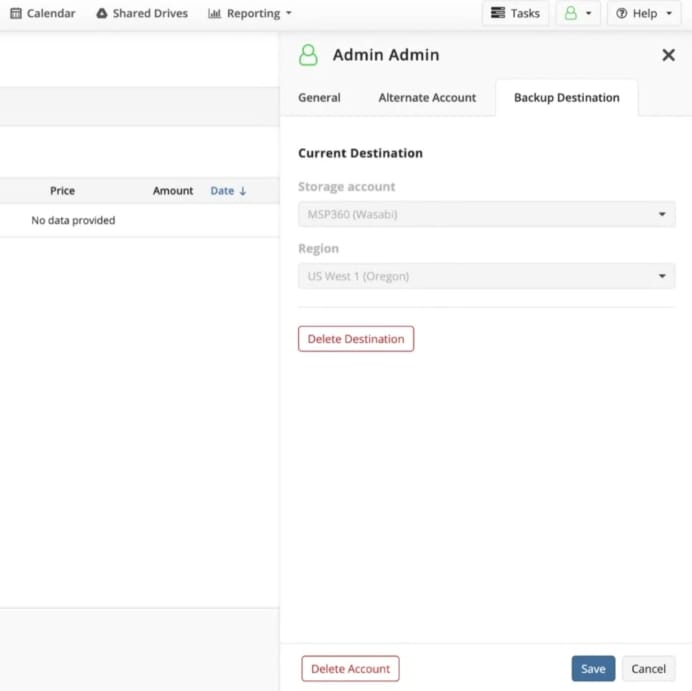
Task: Open the Region US West 1 (Oregon) dropdown
Action: 486,276
